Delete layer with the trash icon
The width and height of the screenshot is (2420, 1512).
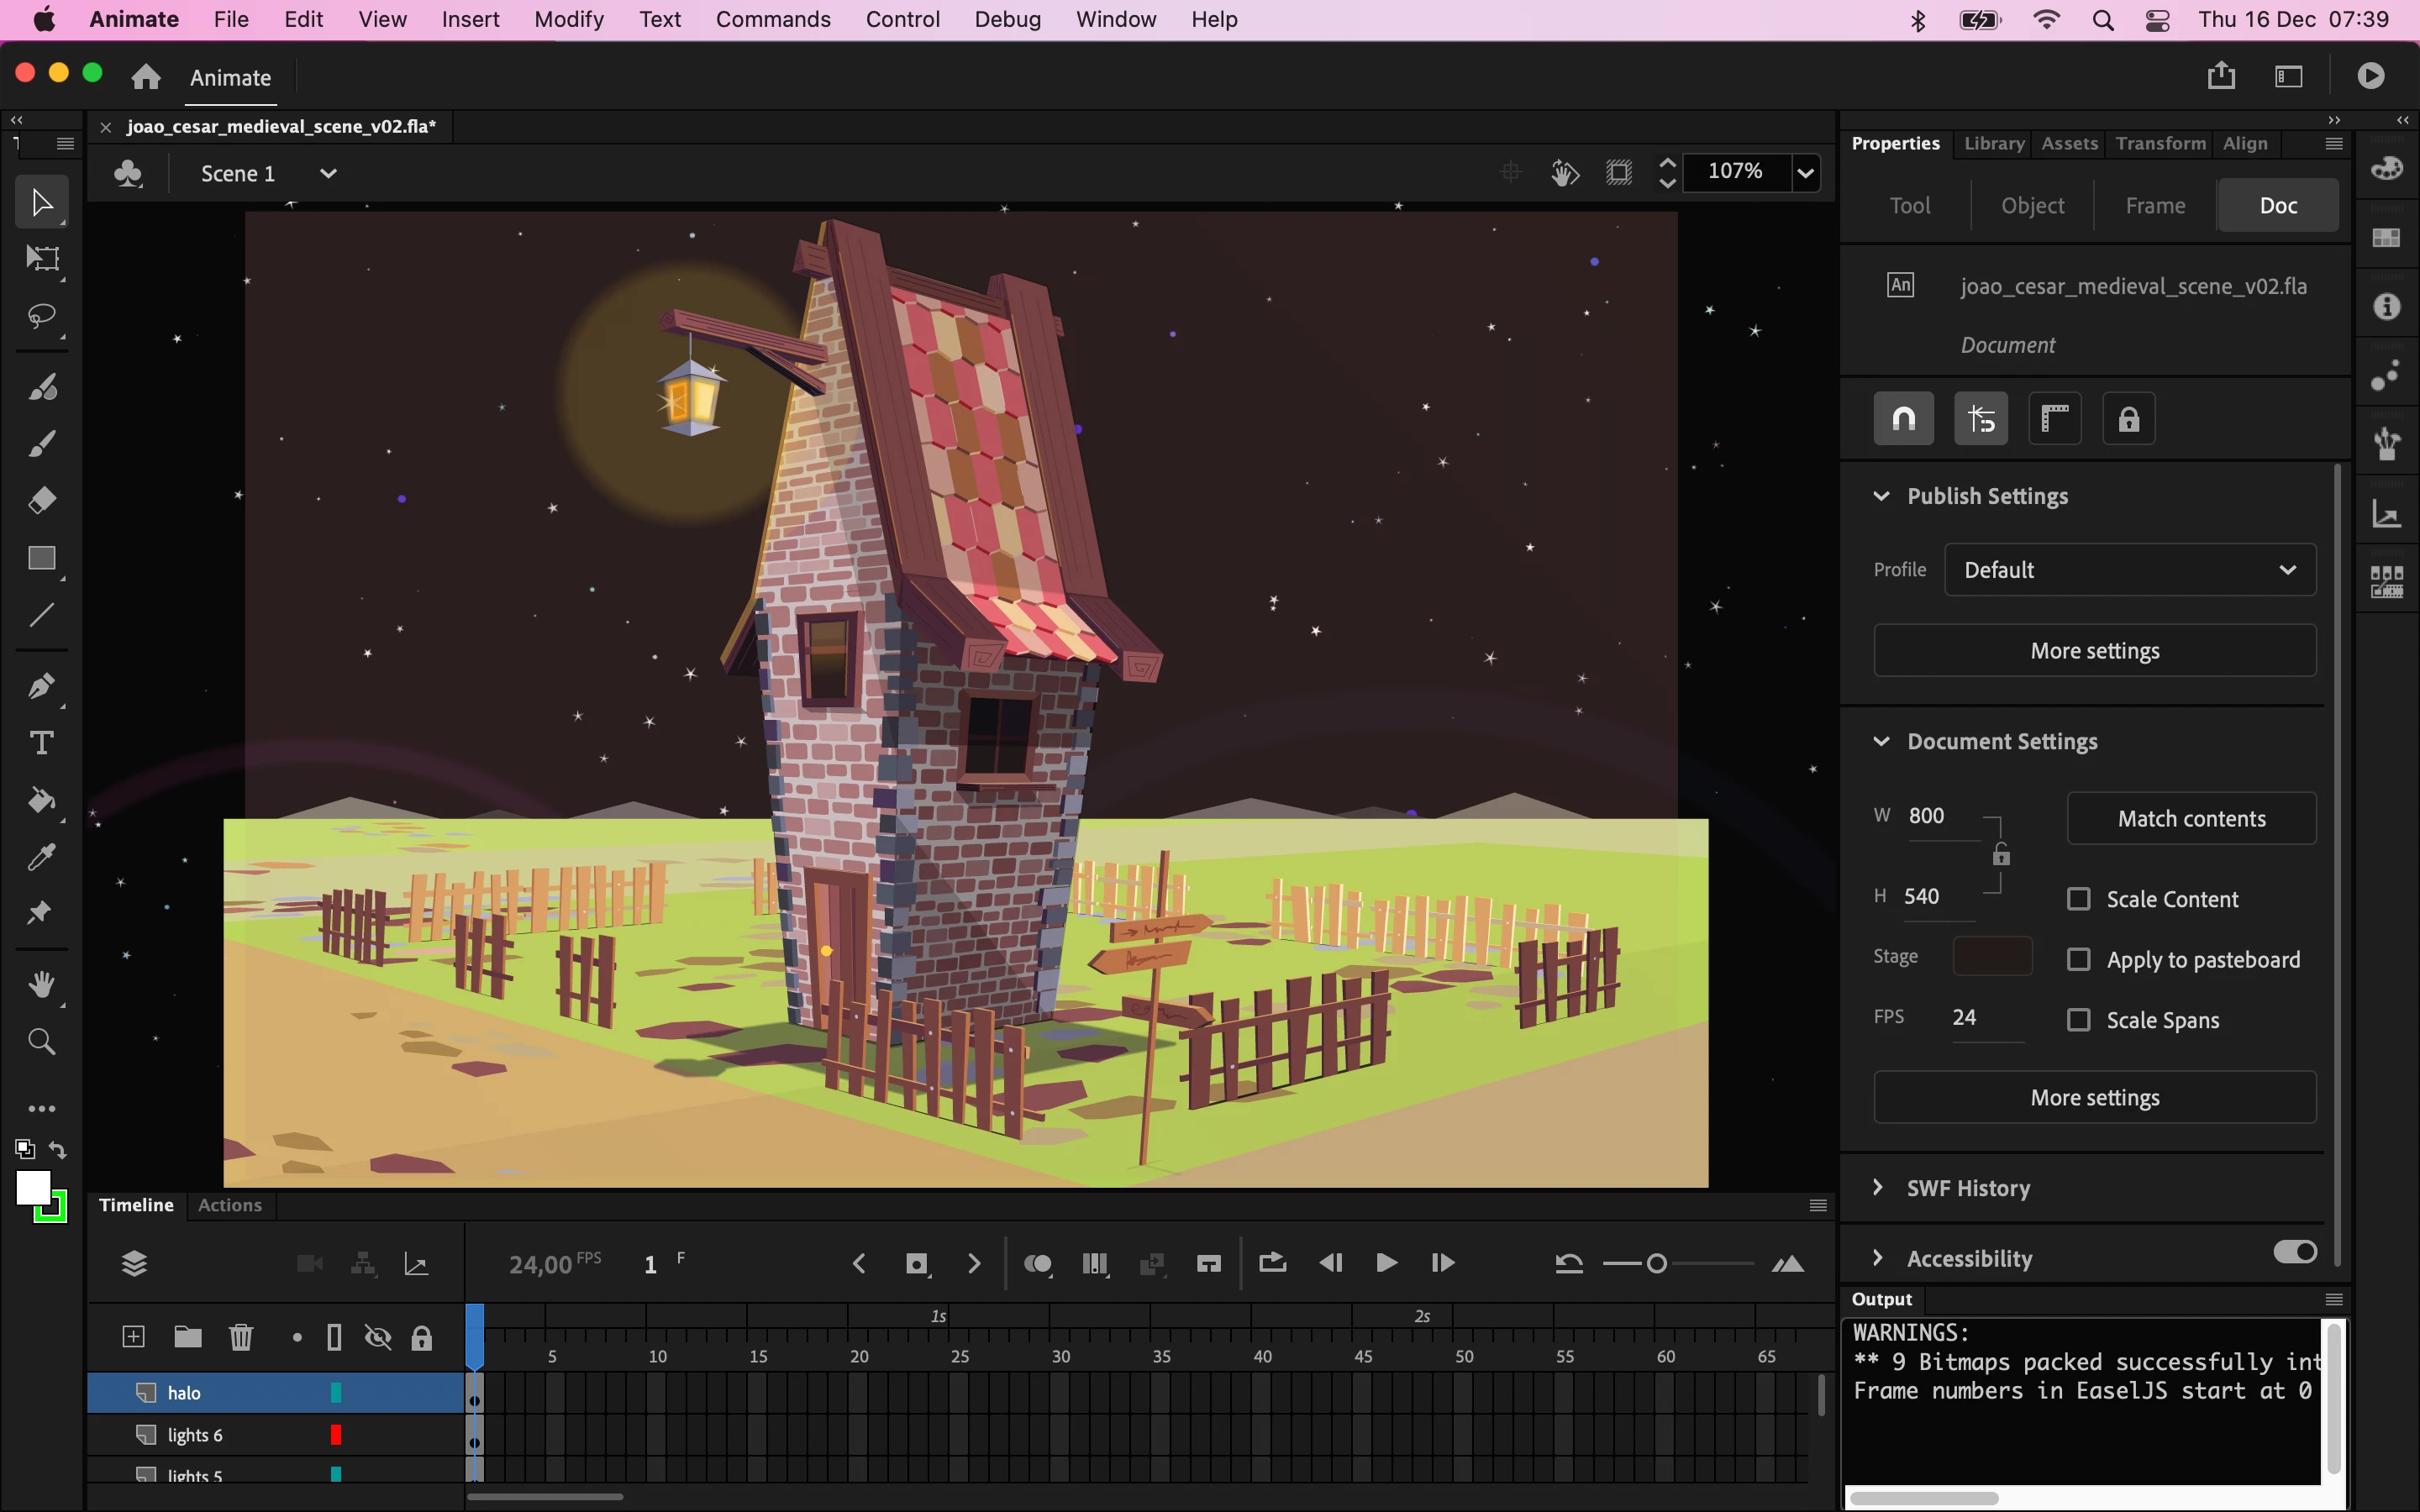[241, 1337]
